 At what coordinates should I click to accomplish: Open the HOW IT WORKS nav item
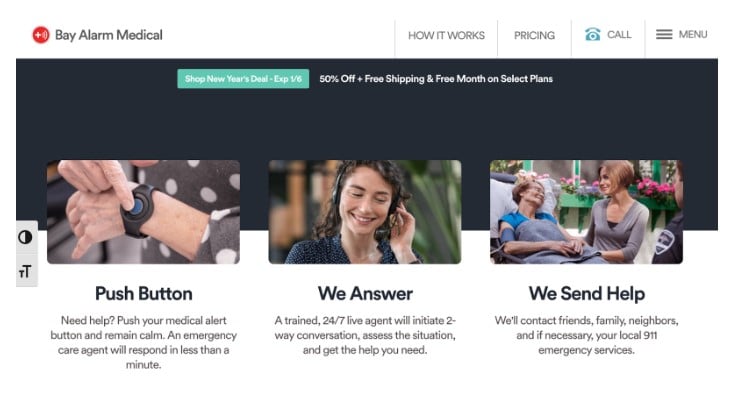(x=446, y=35)
